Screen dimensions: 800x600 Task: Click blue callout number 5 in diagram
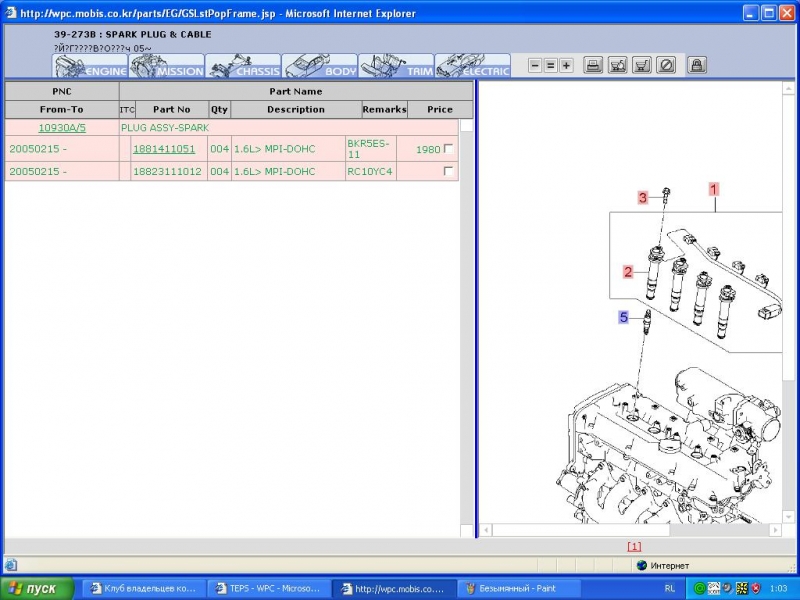tap(623, 317)
